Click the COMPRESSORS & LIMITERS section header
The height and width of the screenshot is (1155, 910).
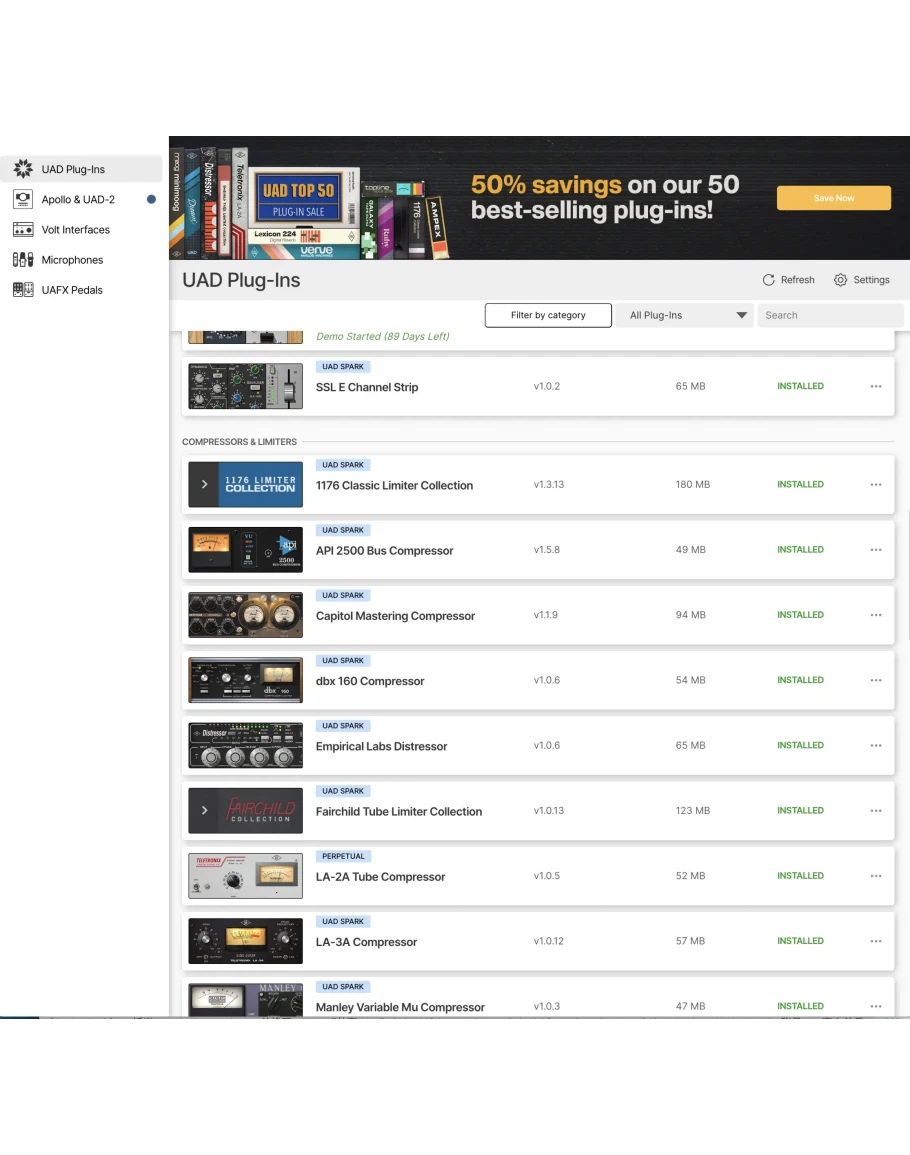coord(239,442)
